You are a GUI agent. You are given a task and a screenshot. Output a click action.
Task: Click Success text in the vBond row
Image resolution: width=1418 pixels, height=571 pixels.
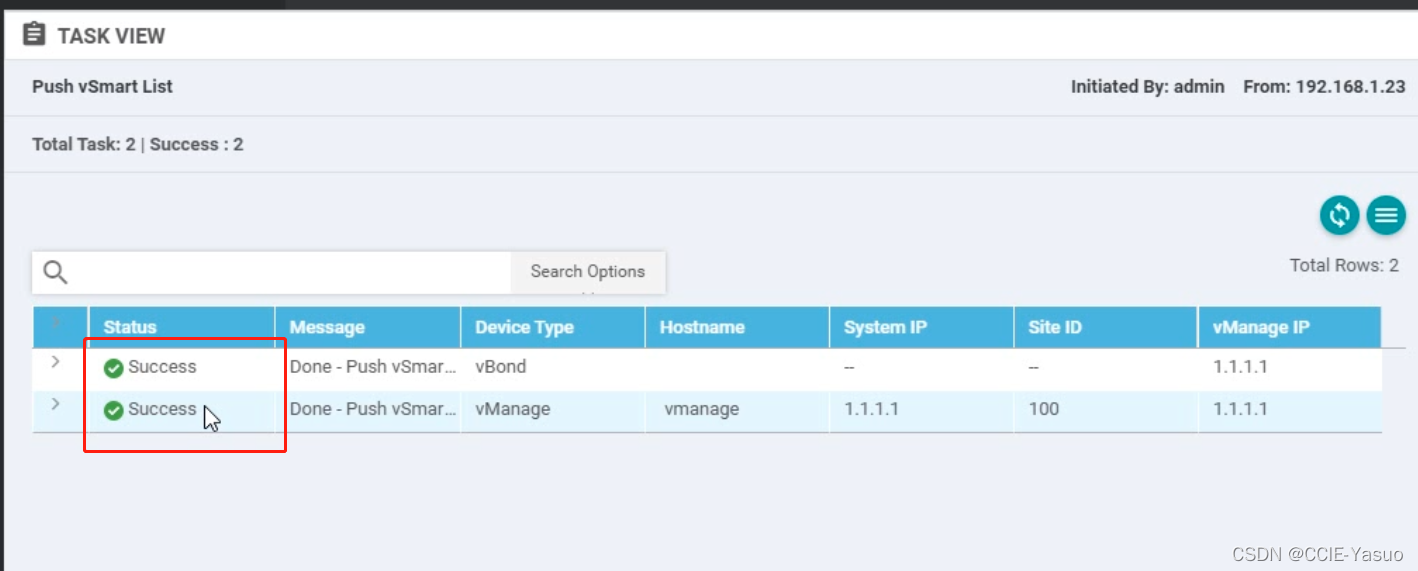coord(162,367)
